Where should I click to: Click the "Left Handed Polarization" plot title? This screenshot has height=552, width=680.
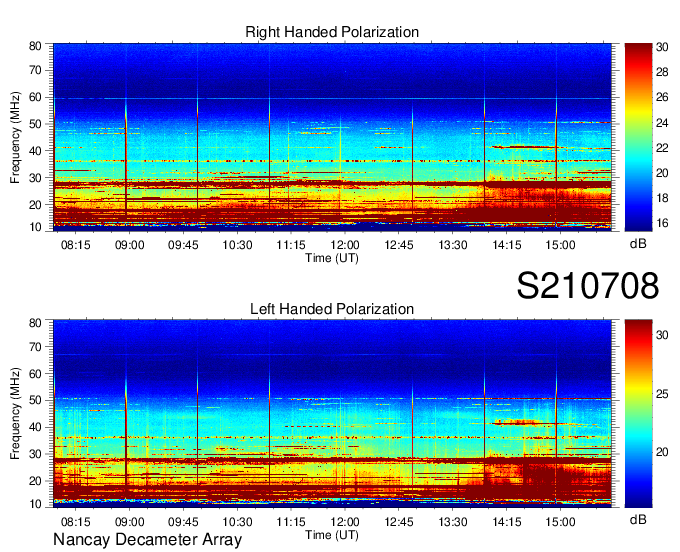(x=332, y=309)
